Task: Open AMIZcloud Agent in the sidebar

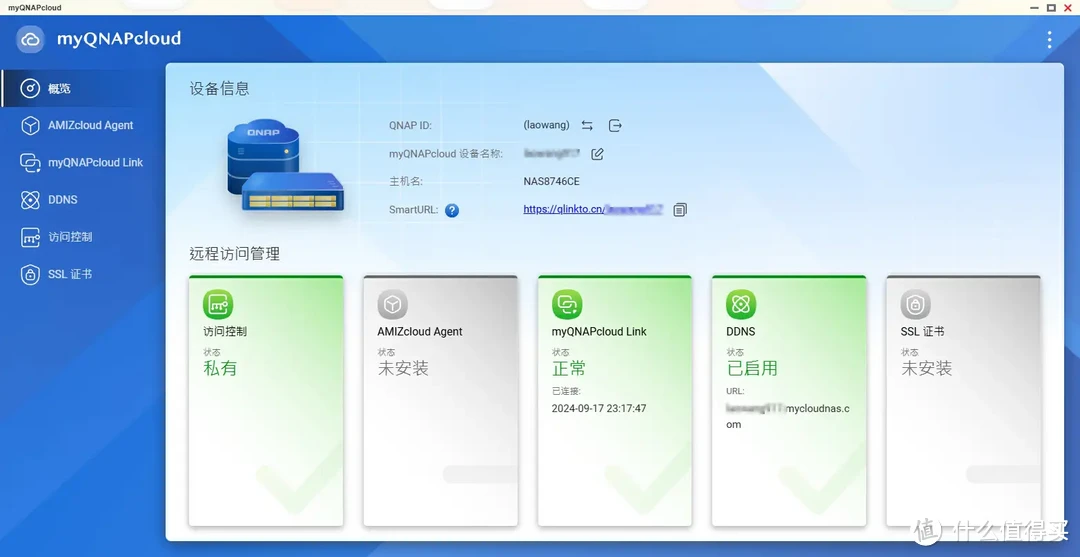Action: 81,125
